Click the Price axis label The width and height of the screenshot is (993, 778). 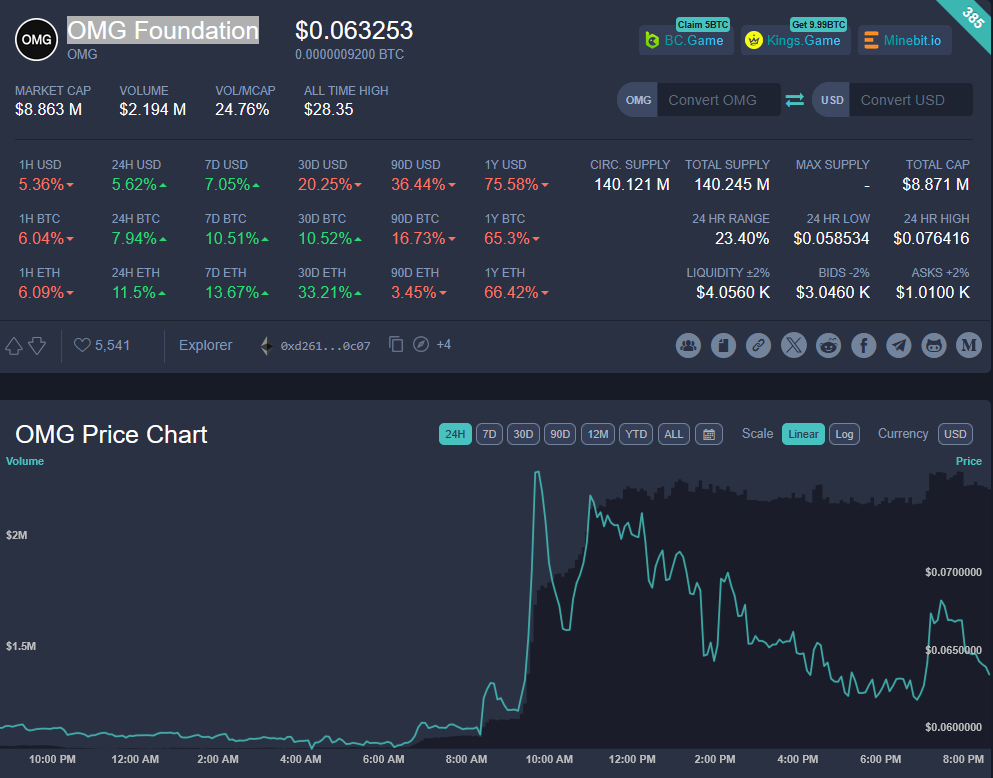coord(968,461)
